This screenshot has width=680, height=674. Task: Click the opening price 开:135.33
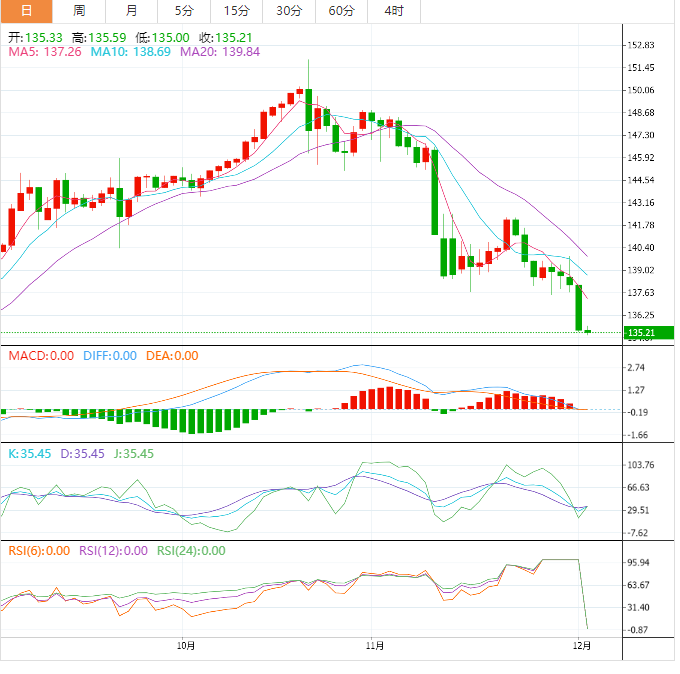point(35,38)
